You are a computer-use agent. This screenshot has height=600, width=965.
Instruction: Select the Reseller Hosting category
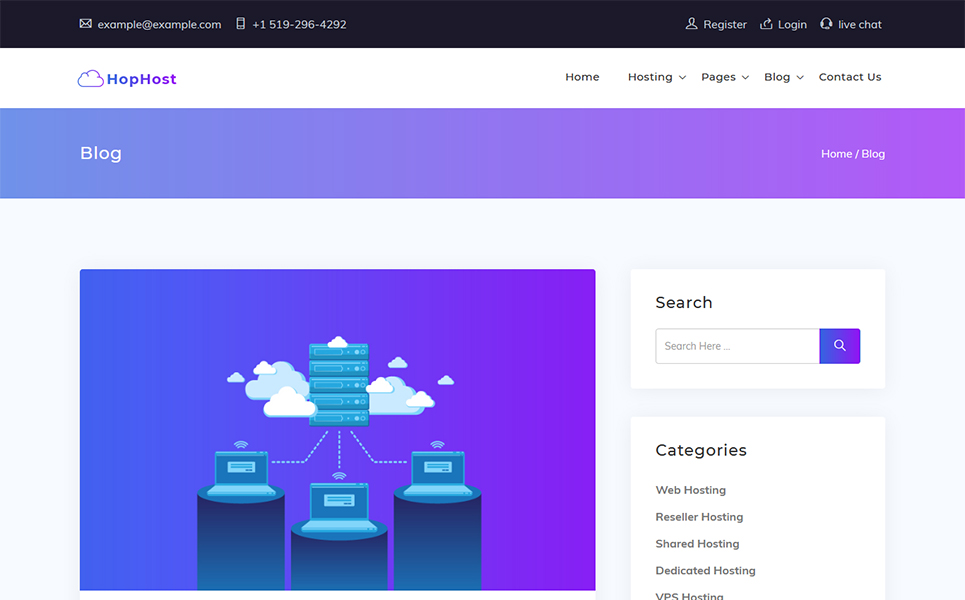click(699, 517)
